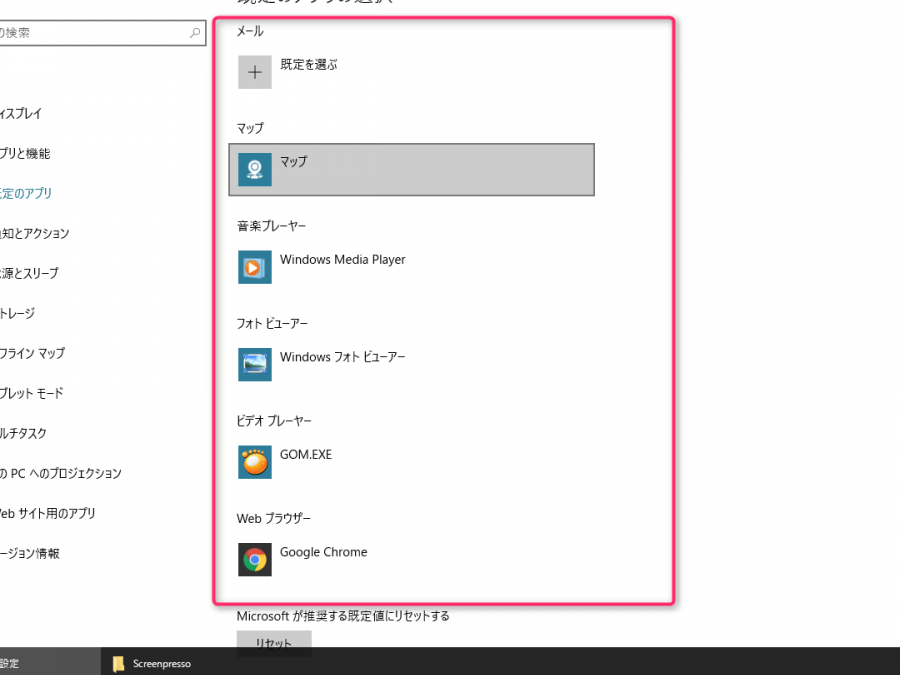Image resolution: width=900 pixels, height=675 pixels.
Task: Select 通知とアクション in the sidebar
Action: tap(35, 234)
